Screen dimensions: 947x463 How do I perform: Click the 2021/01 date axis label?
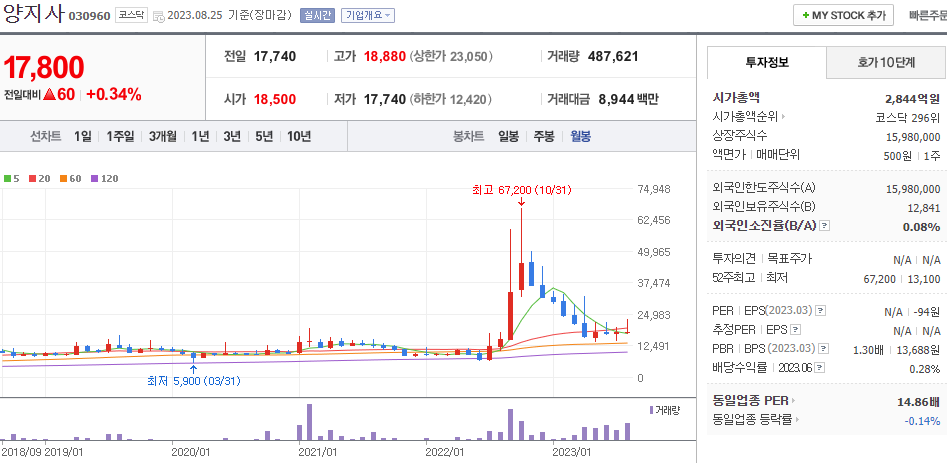click(318, 451)
